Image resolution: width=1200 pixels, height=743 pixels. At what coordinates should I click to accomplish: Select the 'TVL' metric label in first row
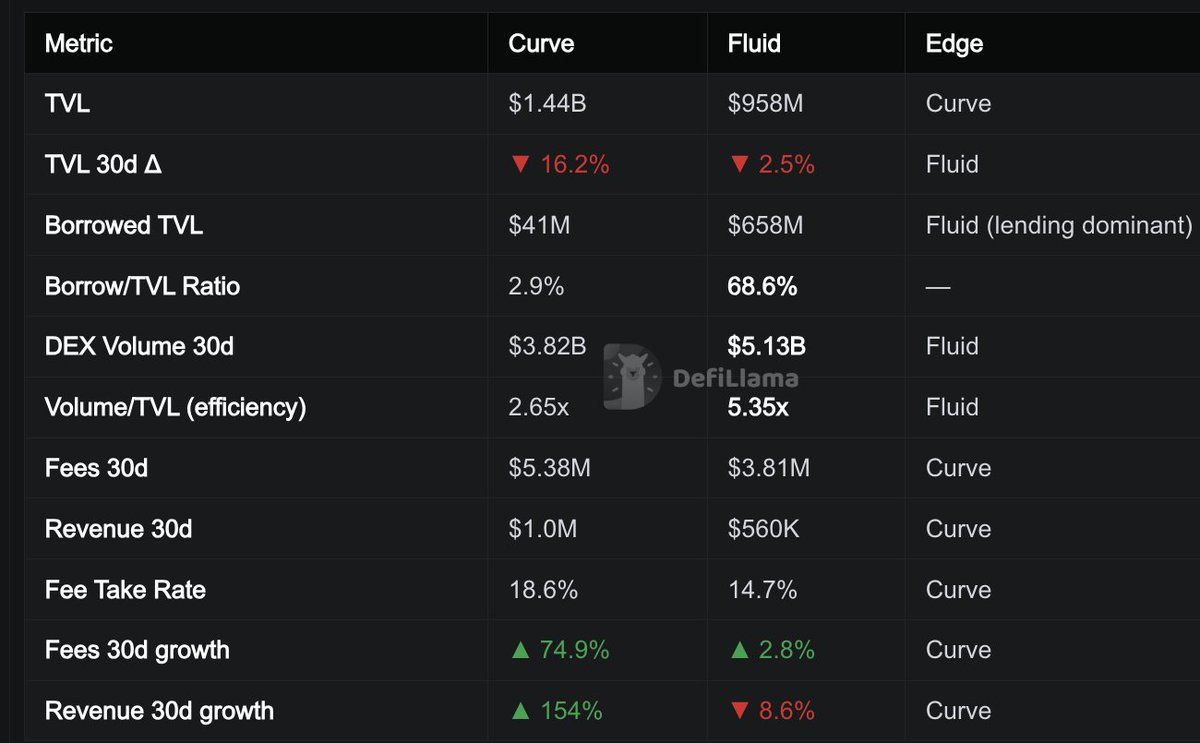pos(67,104)
